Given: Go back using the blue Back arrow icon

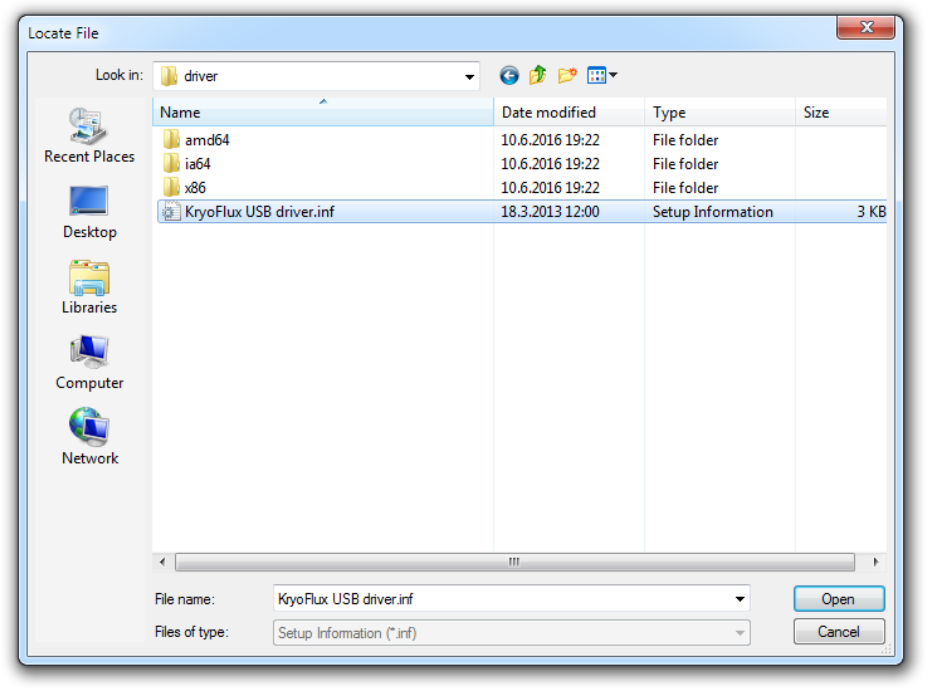Looking at the screenshot, I should point(509,76).
